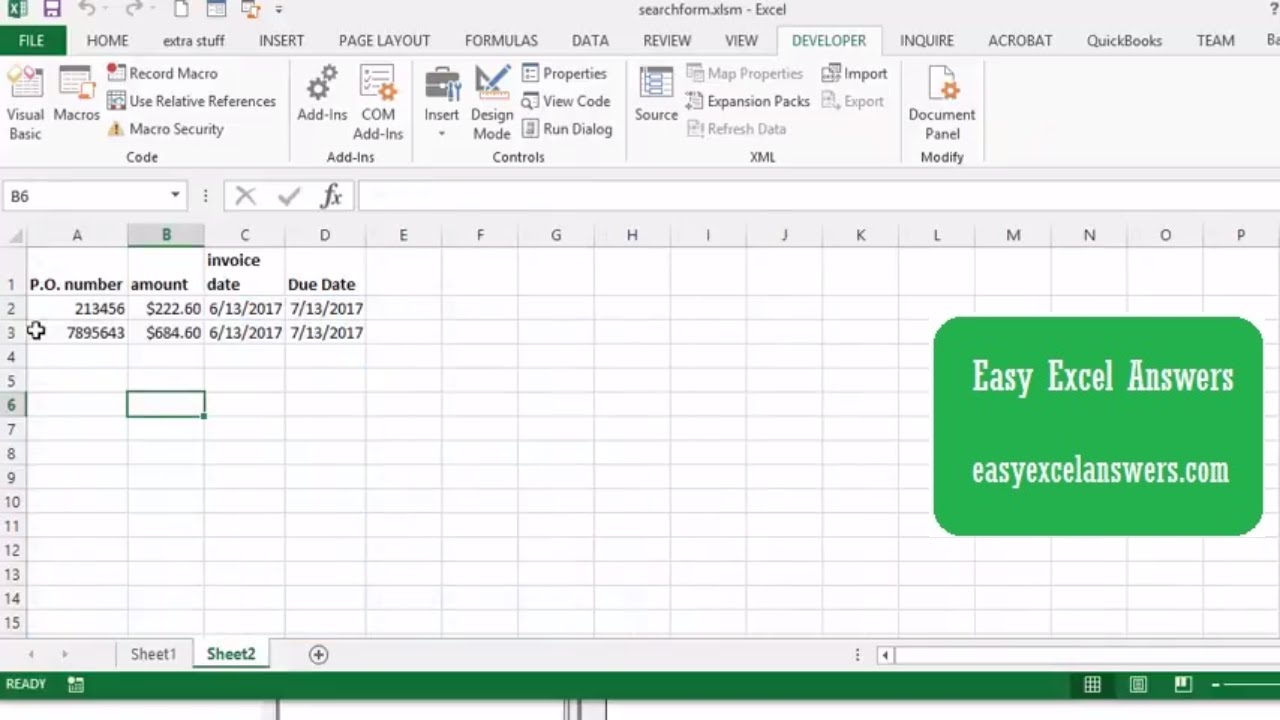Select cell with P.O. number 213456
Image resolution: width=1280 pixels, height=720 pixels.
77,309
